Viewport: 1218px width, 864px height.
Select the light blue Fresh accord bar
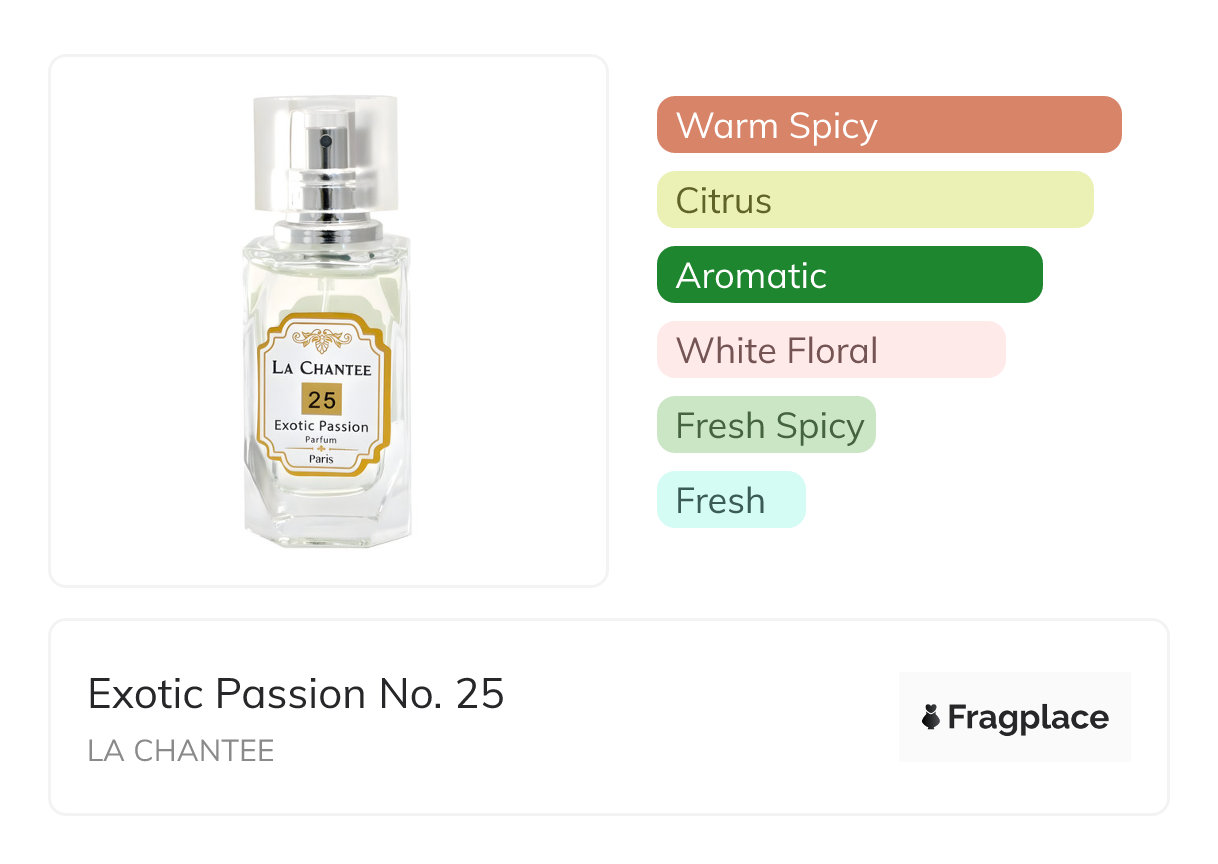tap(730, 500)
